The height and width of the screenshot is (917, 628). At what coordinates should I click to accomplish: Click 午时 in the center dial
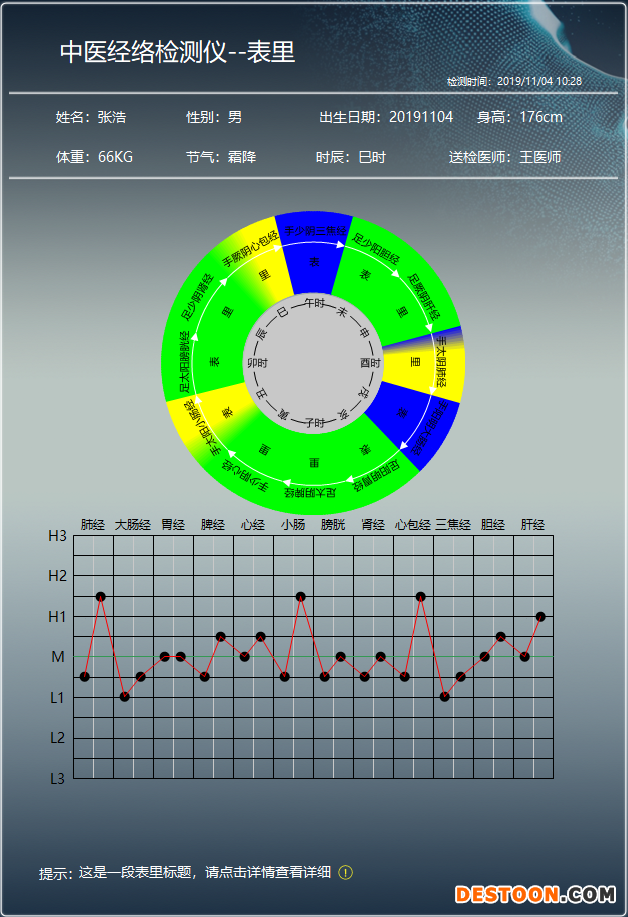click(x=314, y=302)
